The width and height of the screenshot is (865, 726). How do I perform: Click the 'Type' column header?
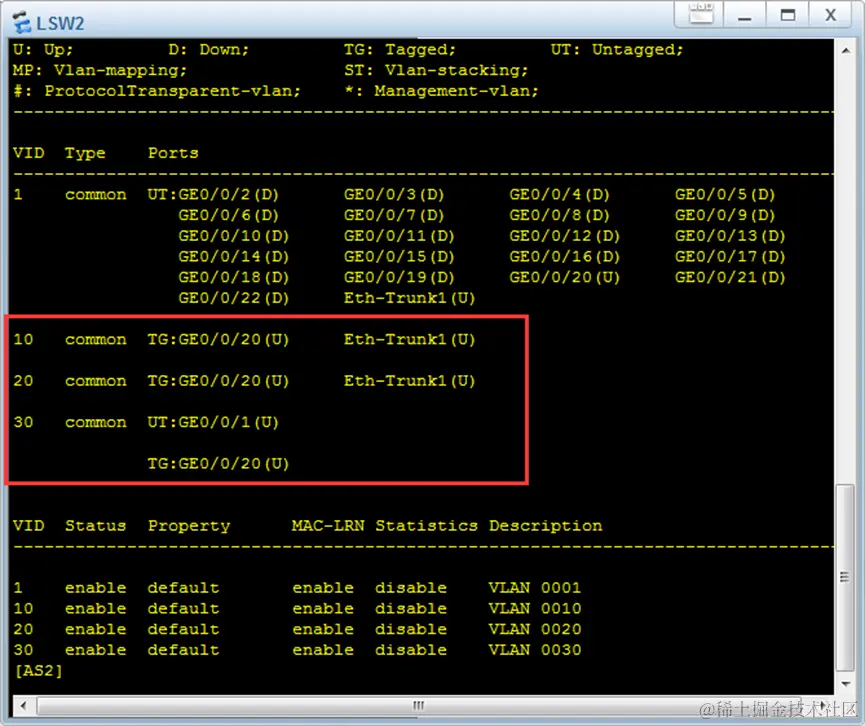(85, 153)
